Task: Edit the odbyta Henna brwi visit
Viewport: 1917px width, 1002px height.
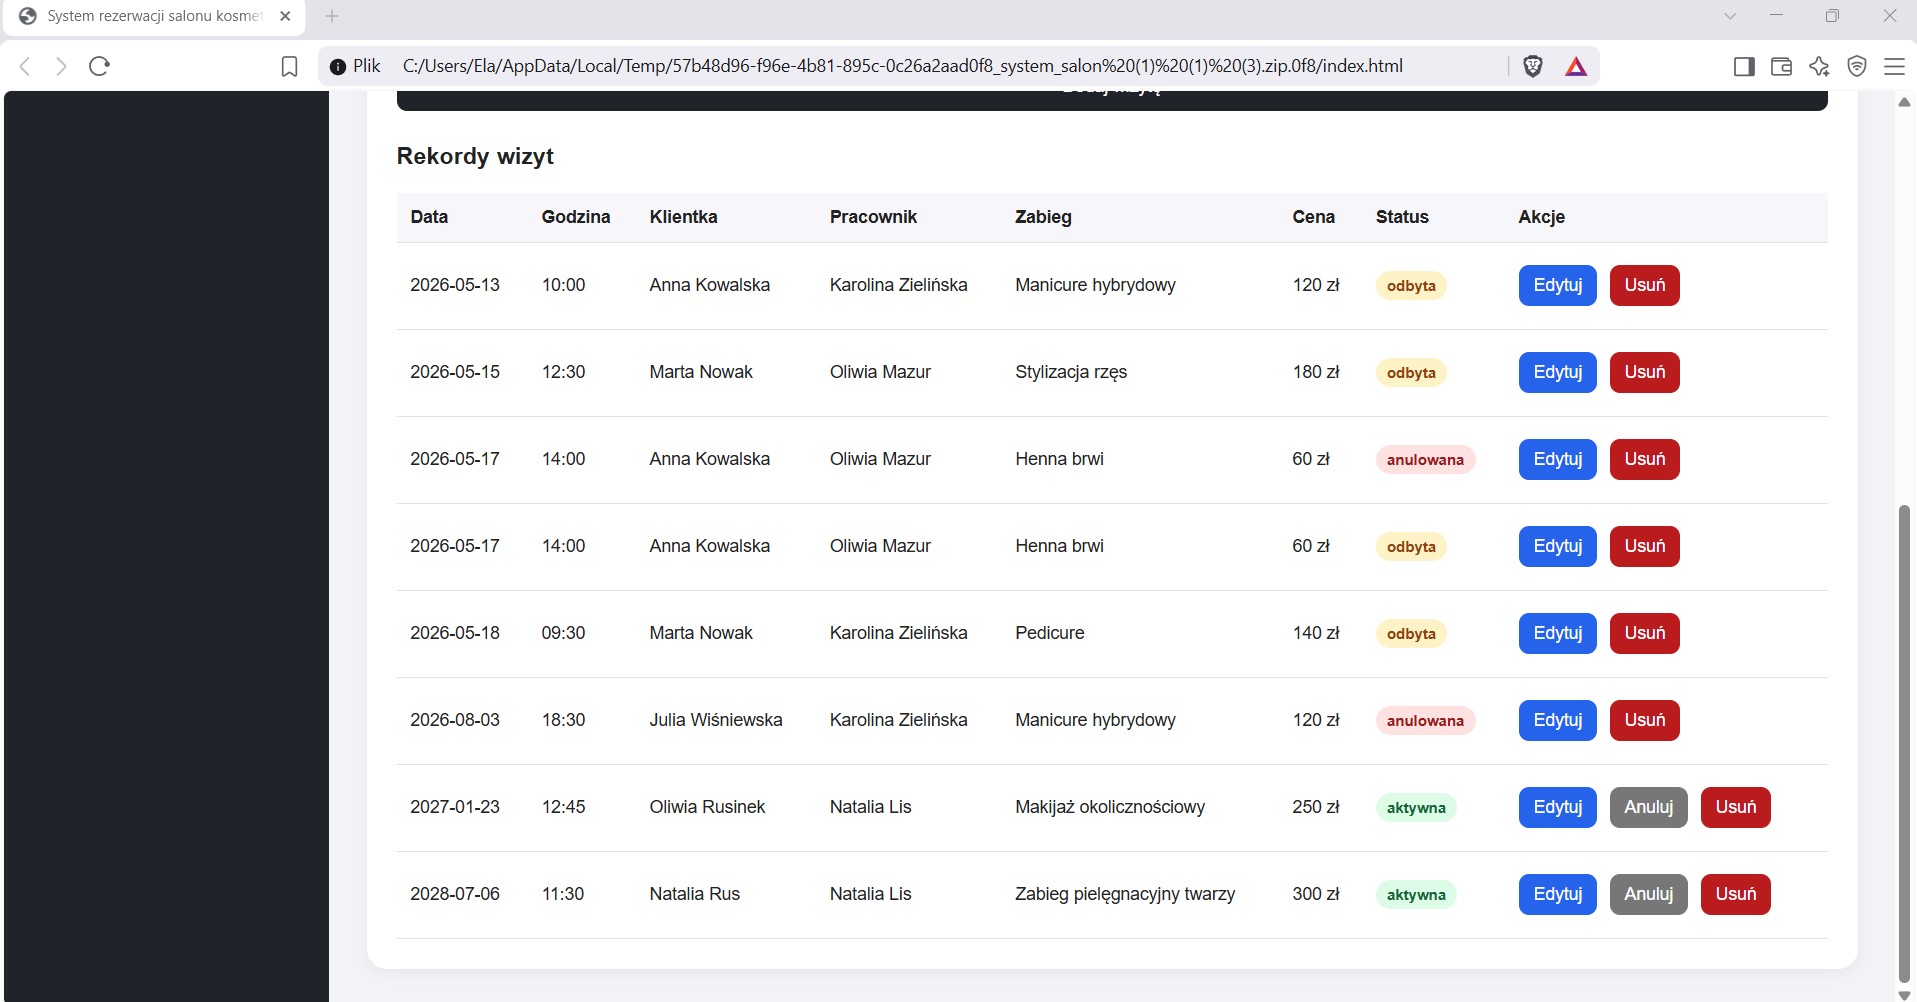Action: 1557,546
